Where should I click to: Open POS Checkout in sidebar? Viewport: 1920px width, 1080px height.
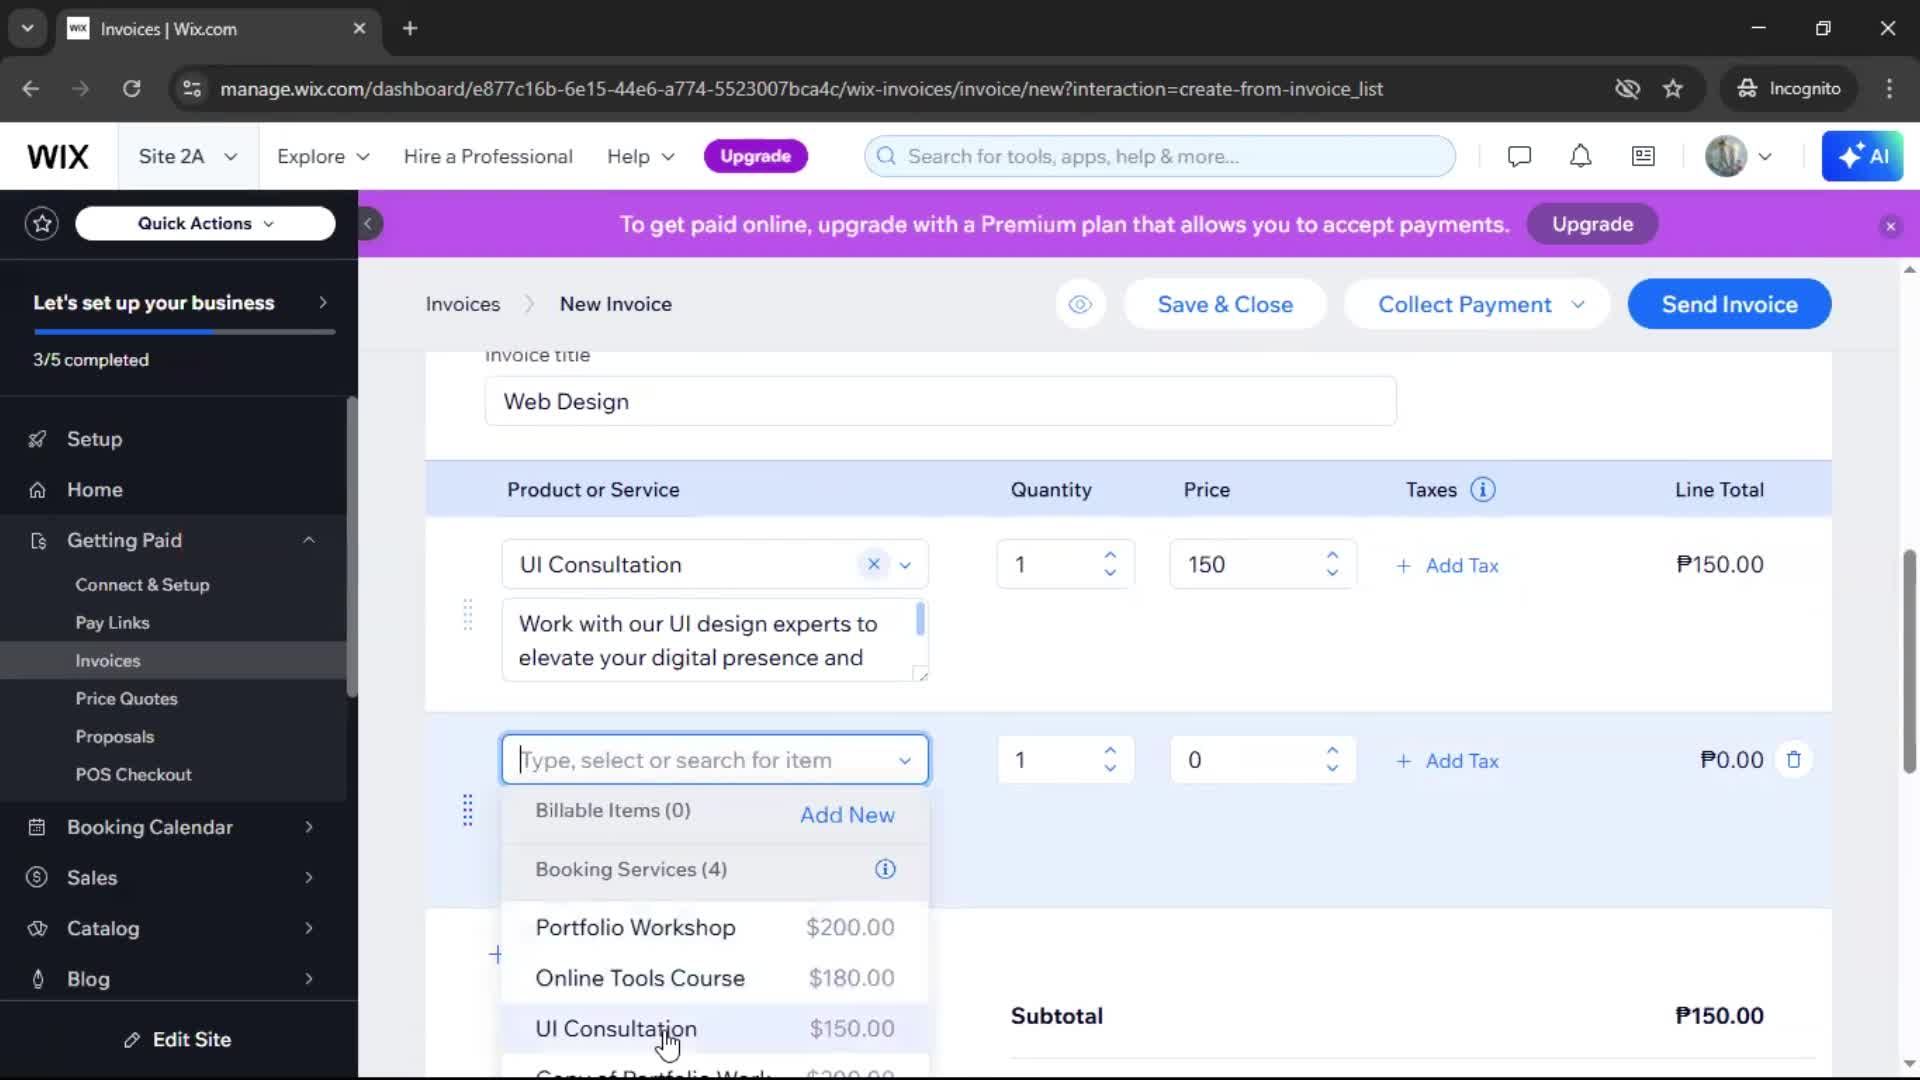tap(133, 774)
